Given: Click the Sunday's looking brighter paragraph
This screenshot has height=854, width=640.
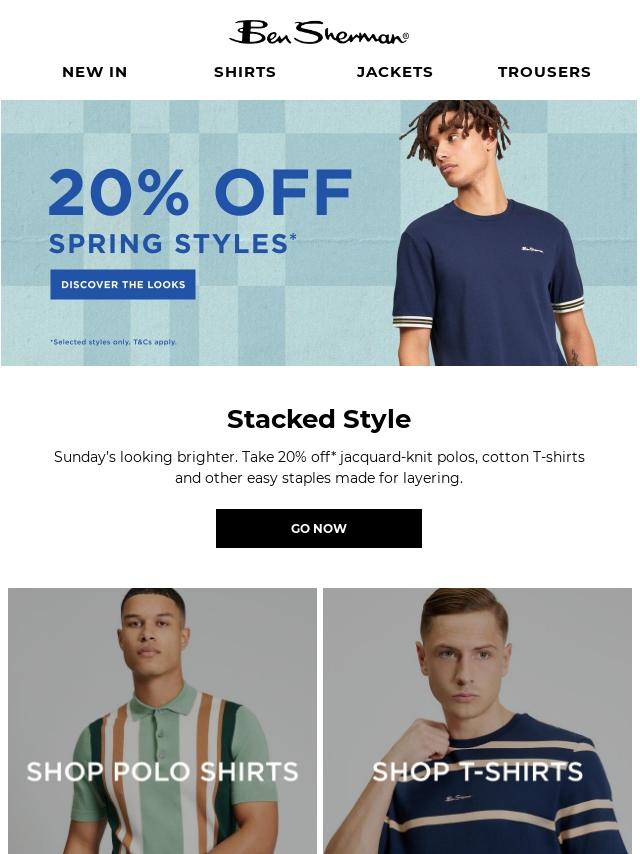Looking at the screenshot, I should pyautogui.click(x=319, y=467).
